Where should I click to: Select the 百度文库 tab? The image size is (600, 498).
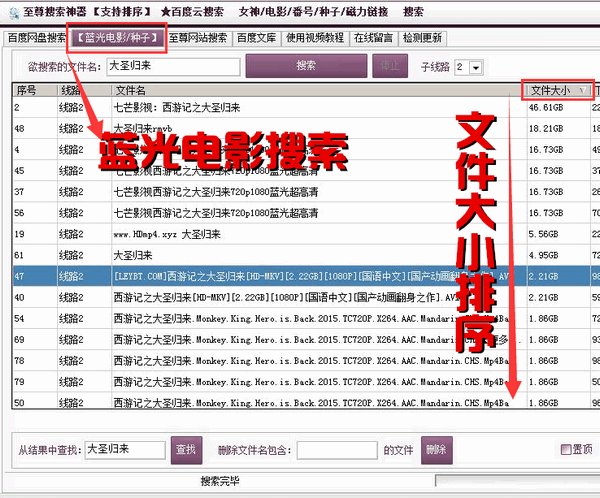pos(256,38)
